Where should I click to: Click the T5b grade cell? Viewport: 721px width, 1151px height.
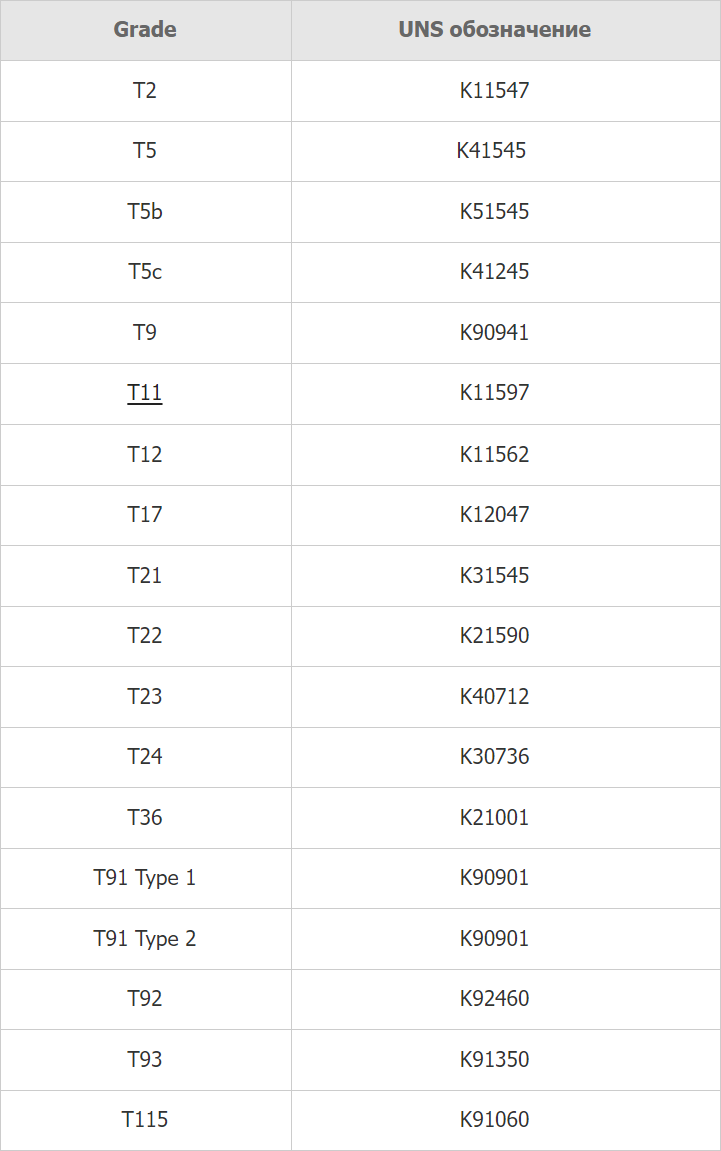[145, 211]
